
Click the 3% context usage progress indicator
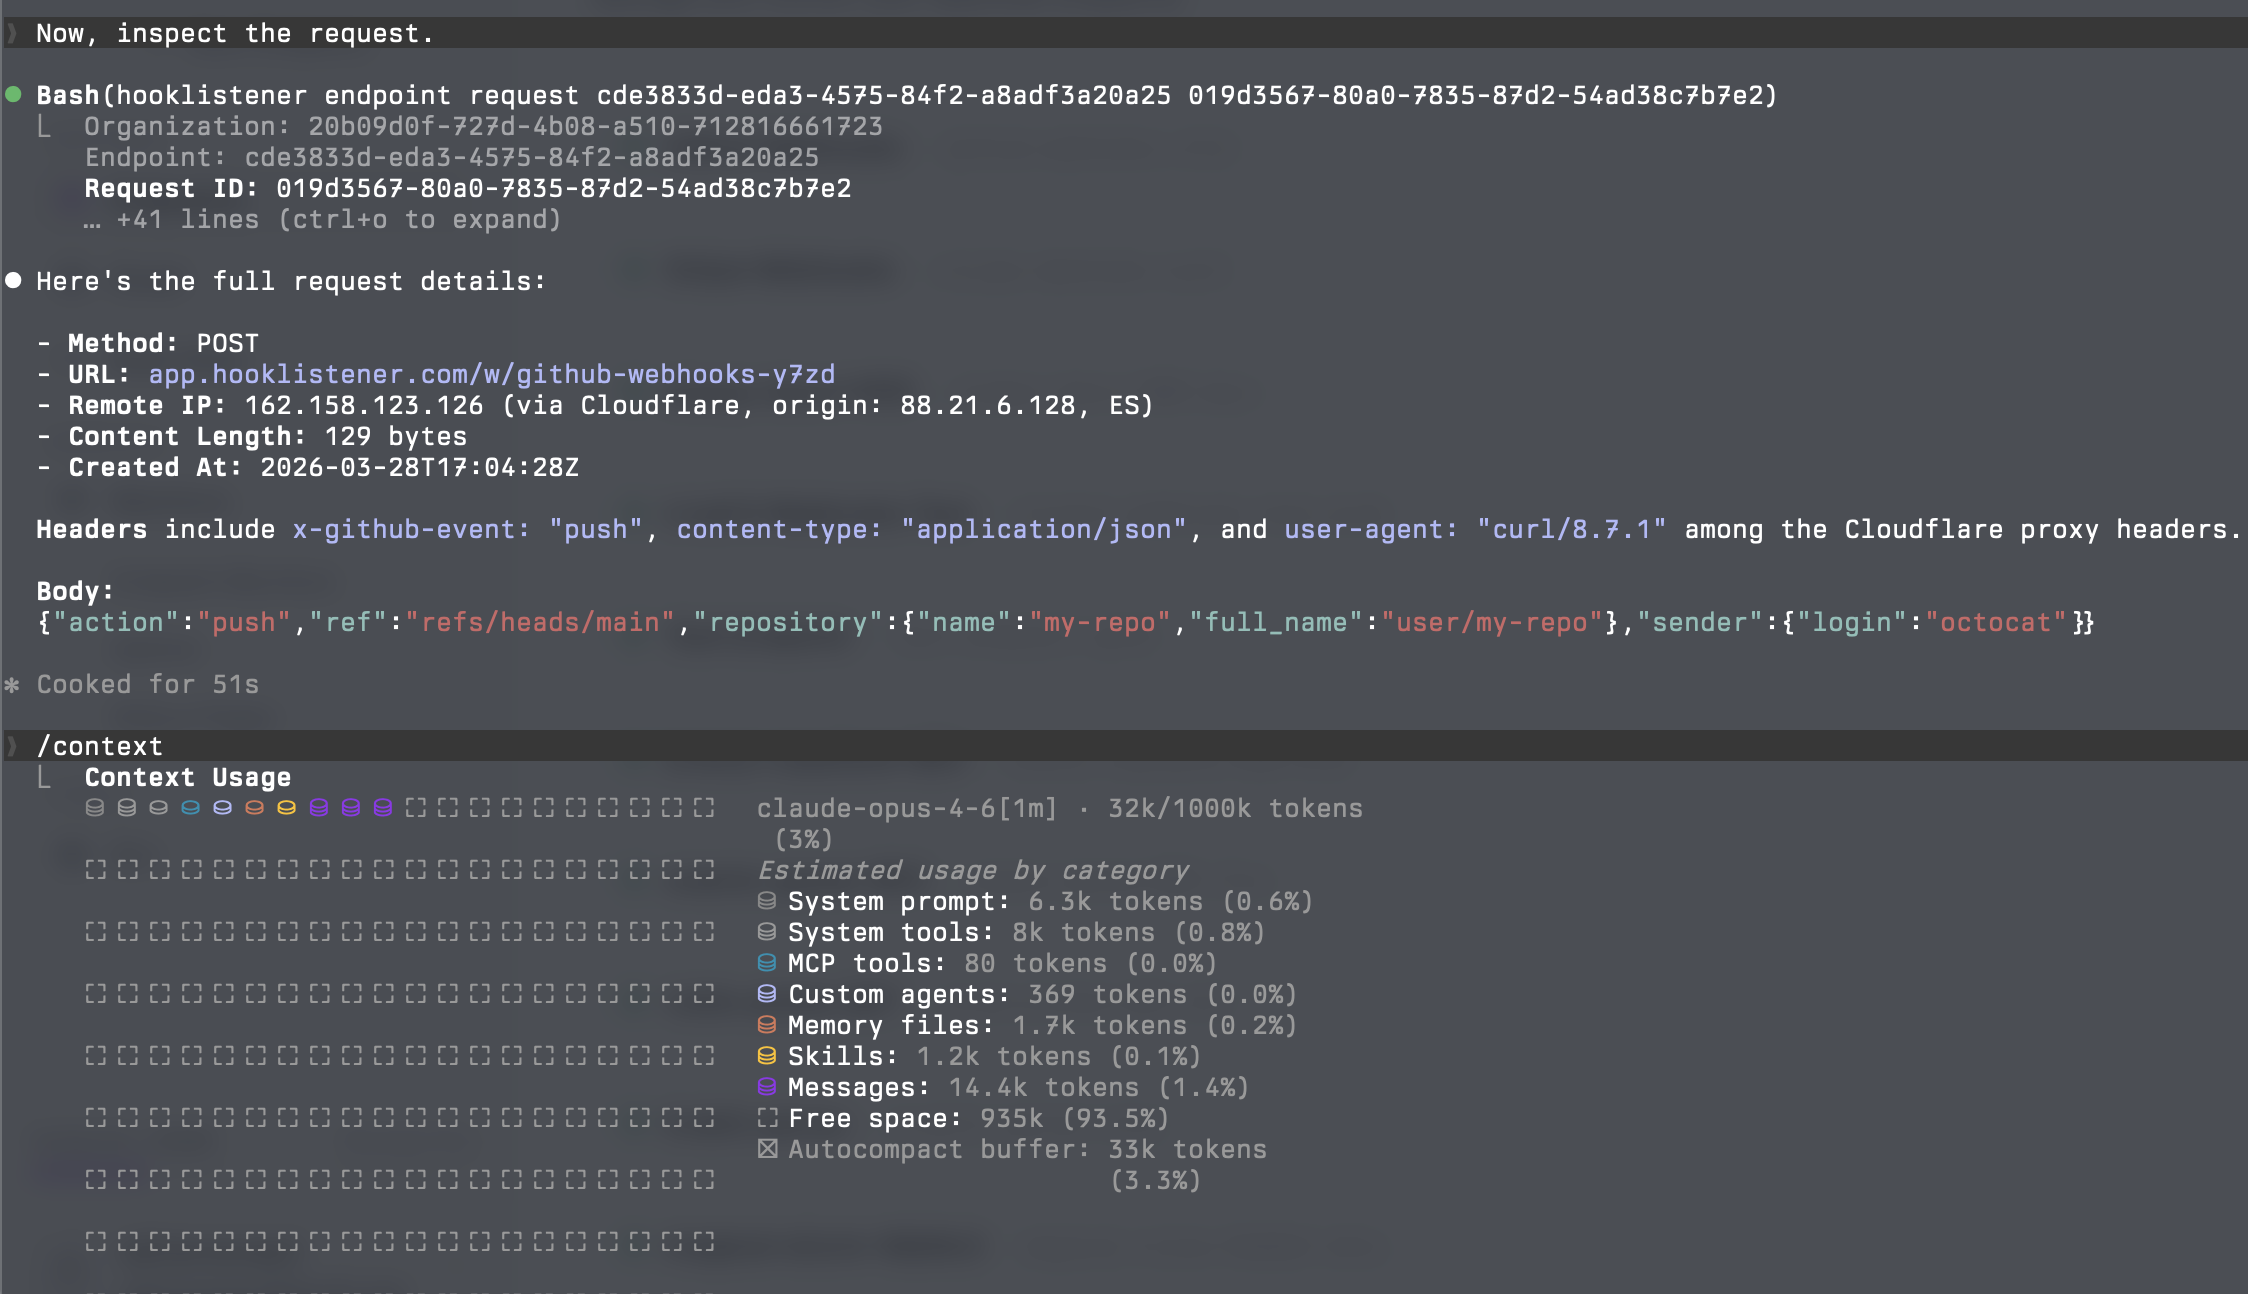806,839
